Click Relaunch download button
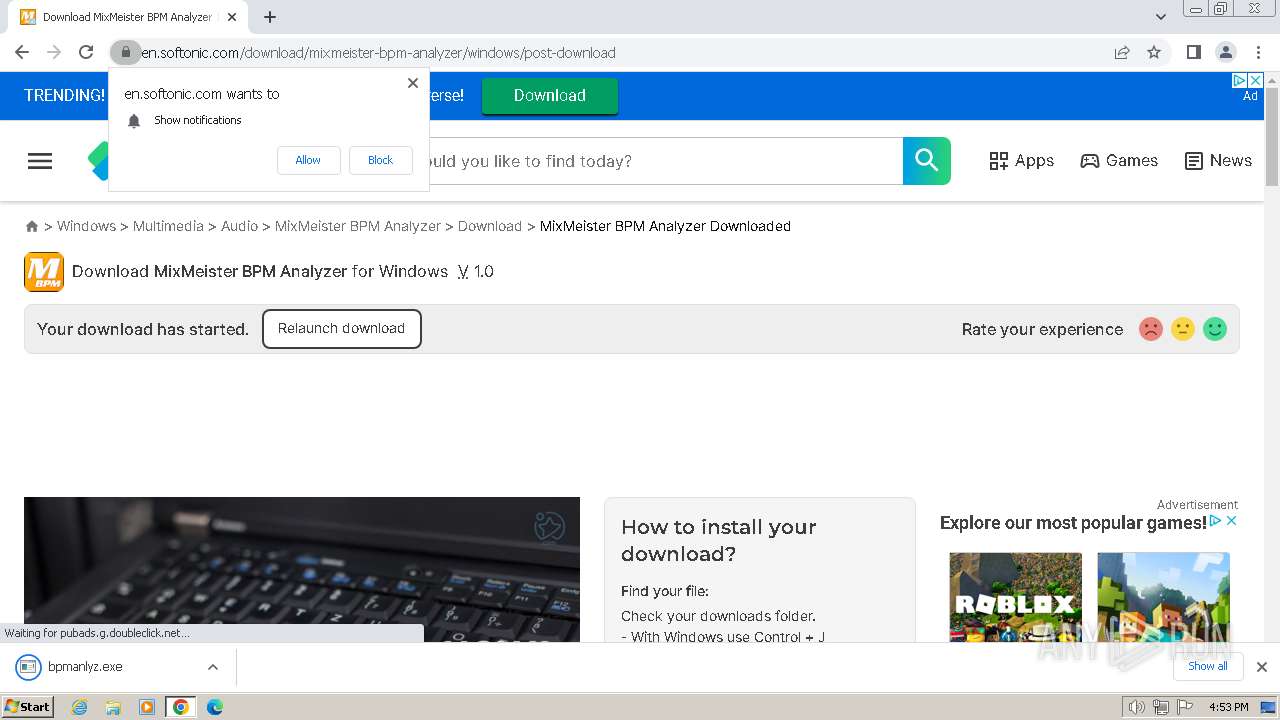This screenshot has width=1280, height=720. click(x=342, y=329)
